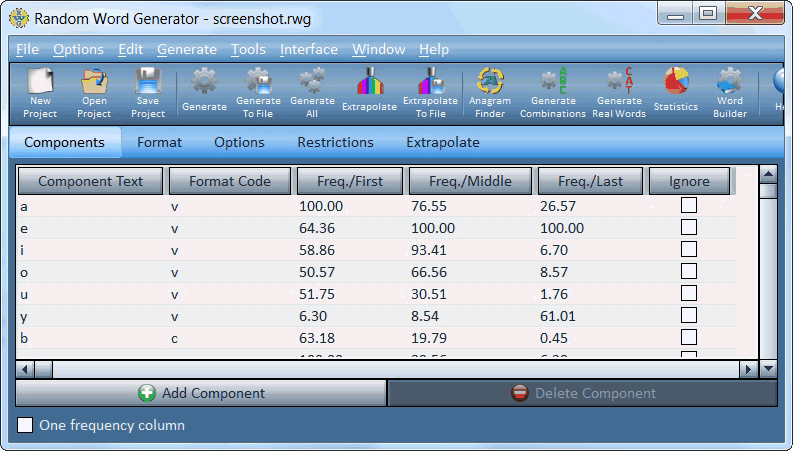Screen dimensions: 793x451
Task: Click the Freq./Last column header
Action: (590, 181)
